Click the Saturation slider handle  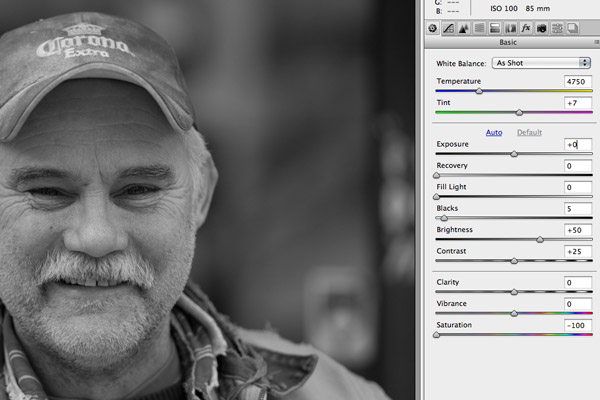pos(437,335)
